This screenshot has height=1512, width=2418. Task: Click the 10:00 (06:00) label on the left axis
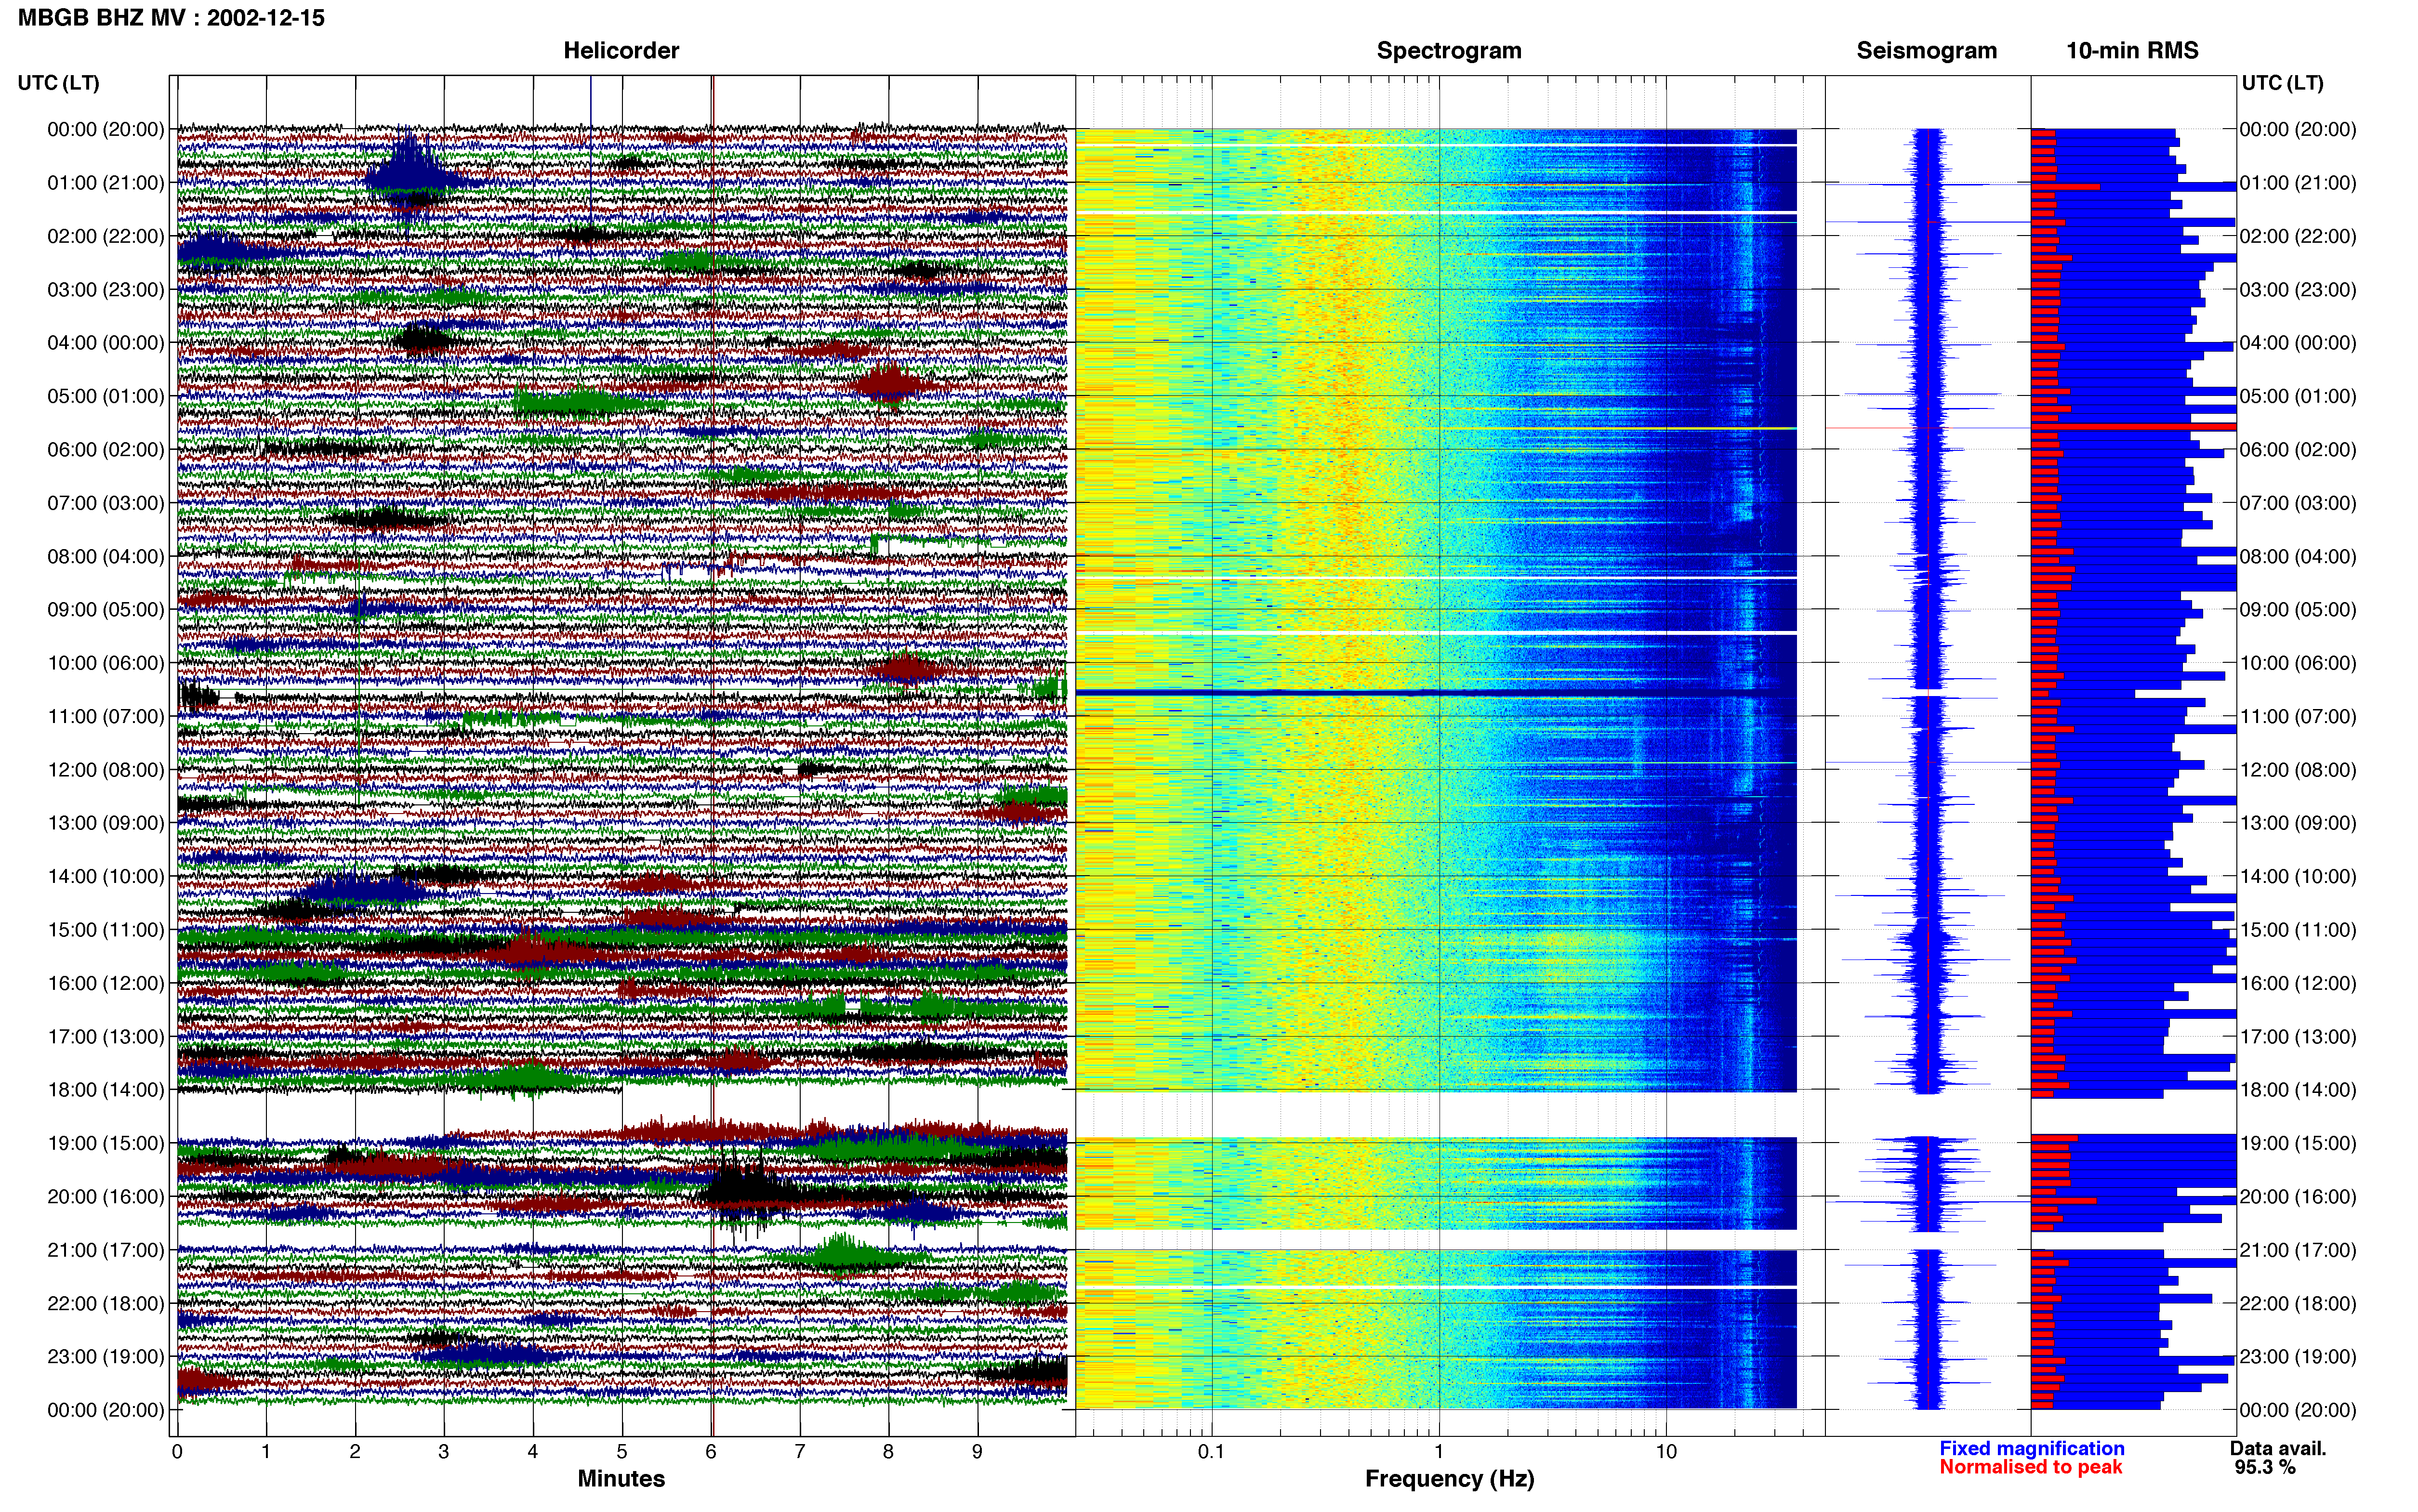click(105, 663)
